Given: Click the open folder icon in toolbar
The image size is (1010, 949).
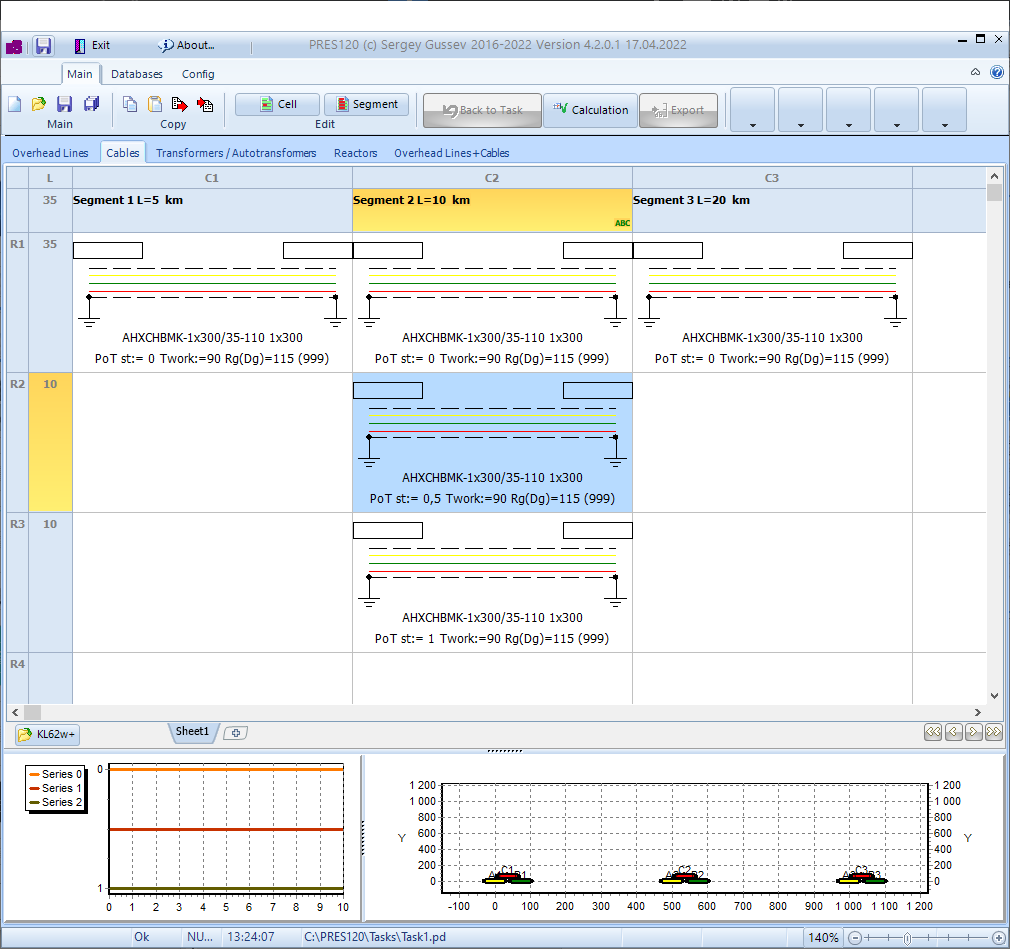Looking at the screenshot, I should pyautogui.click(x=39, y=104).
